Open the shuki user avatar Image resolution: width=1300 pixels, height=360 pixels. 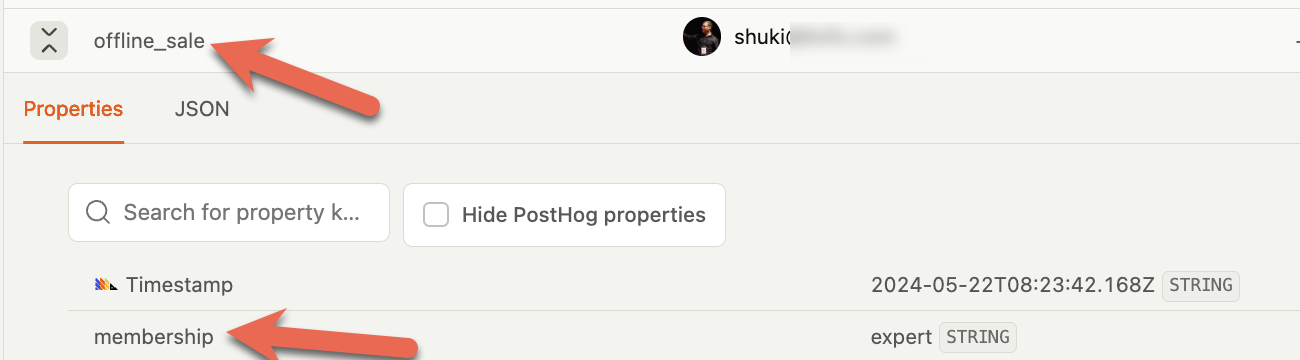pyautogui.click(x=702, y=37)
